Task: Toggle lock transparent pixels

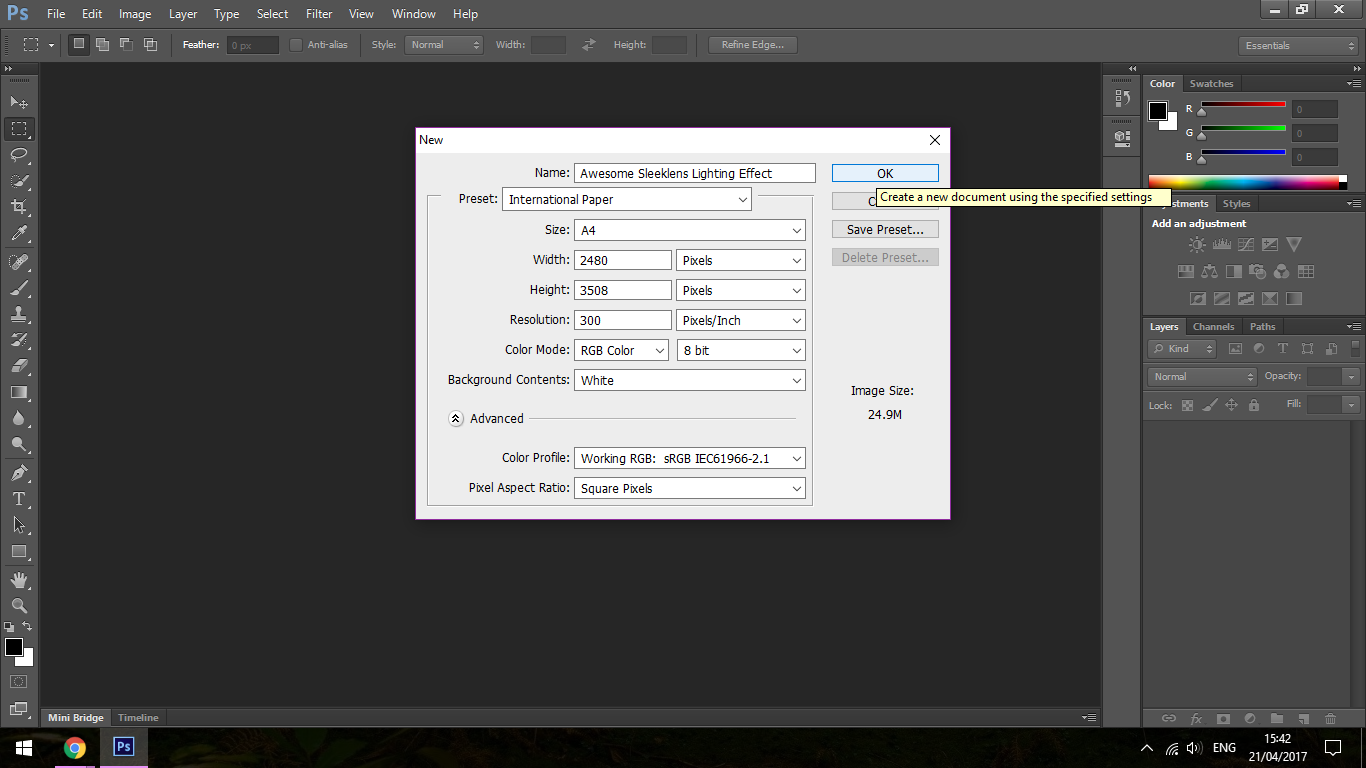Action: (x=1188, y=405)
